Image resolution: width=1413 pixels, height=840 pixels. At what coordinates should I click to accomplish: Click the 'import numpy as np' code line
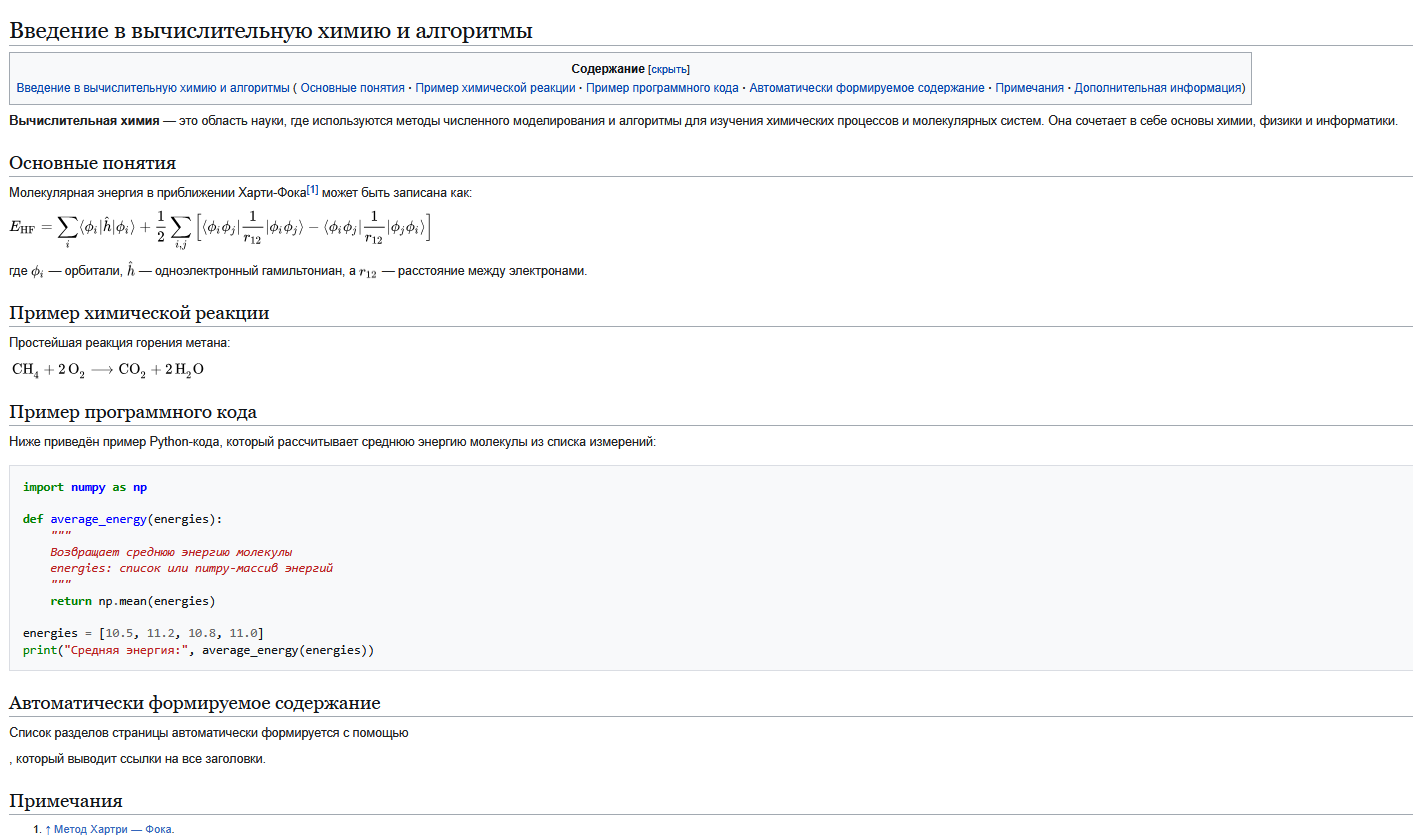(x=85, y=487)
